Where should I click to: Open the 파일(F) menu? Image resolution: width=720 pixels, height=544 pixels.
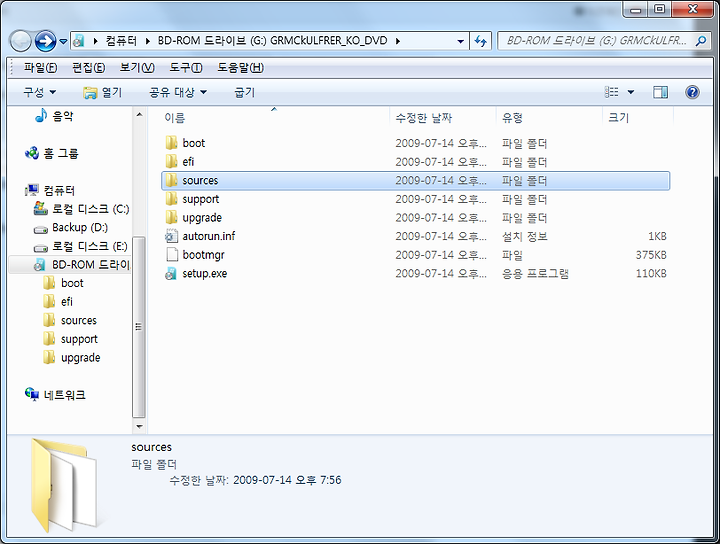click(x=40, y=68)
